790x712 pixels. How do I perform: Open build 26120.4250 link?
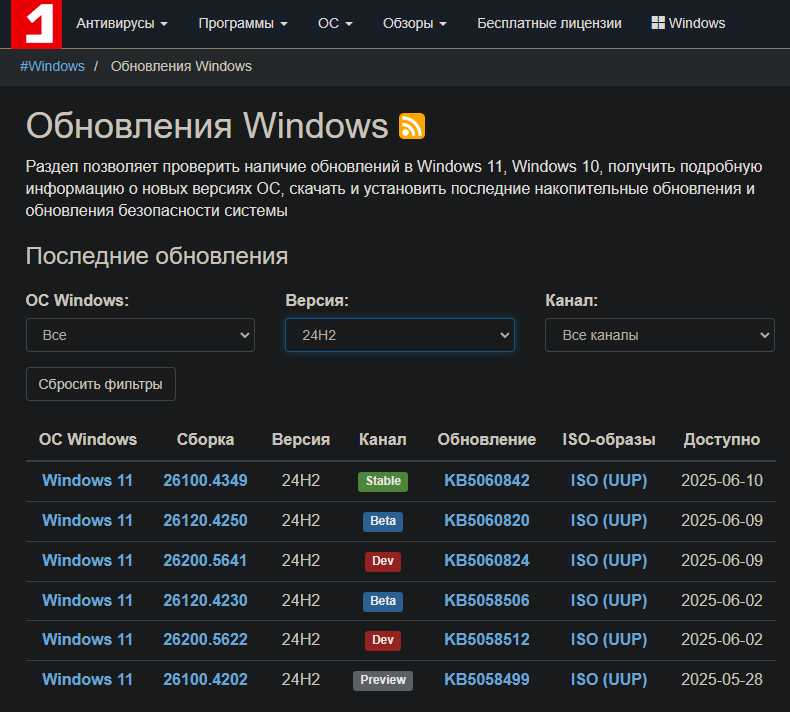[205, 521]
